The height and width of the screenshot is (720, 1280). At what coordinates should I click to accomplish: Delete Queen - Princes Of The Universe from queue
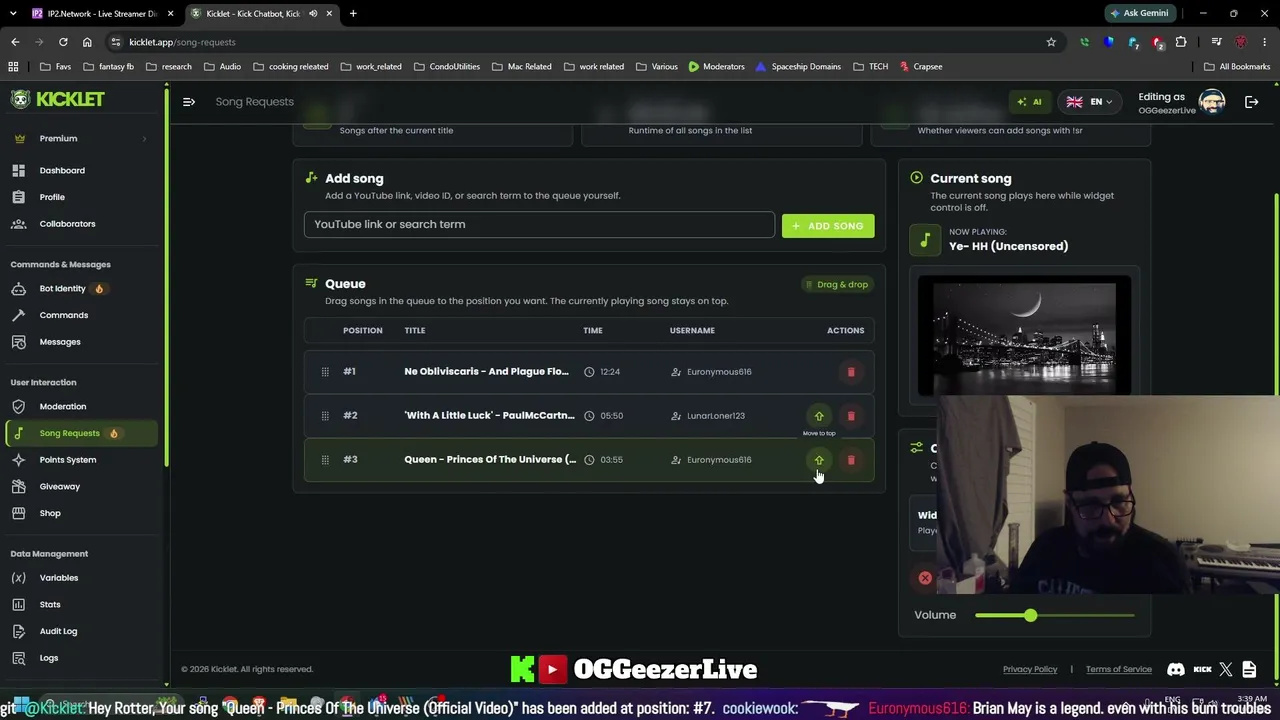(x=851, y=460)
